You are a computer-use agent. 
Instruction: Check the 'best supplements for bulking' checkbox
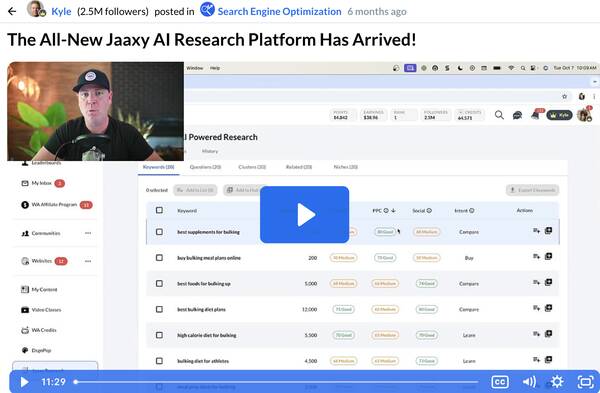(159, 232)
